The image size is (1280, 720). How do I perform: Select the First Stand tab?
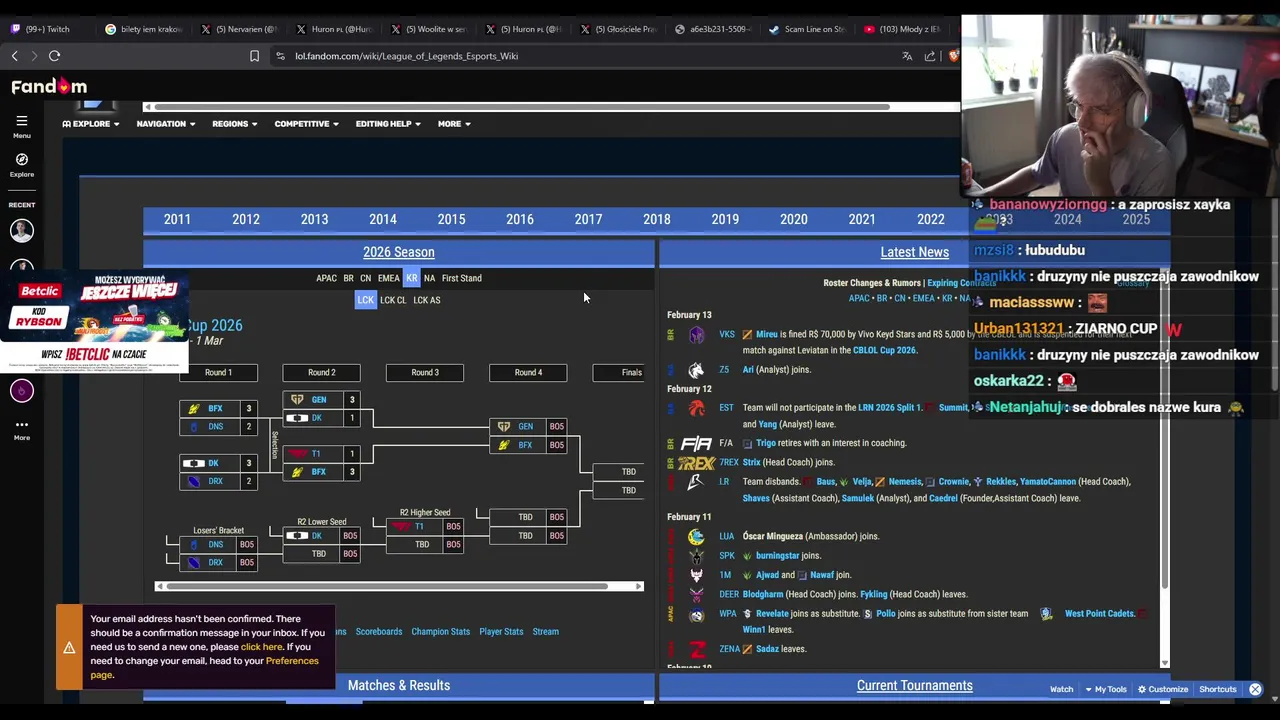point(461,278)
